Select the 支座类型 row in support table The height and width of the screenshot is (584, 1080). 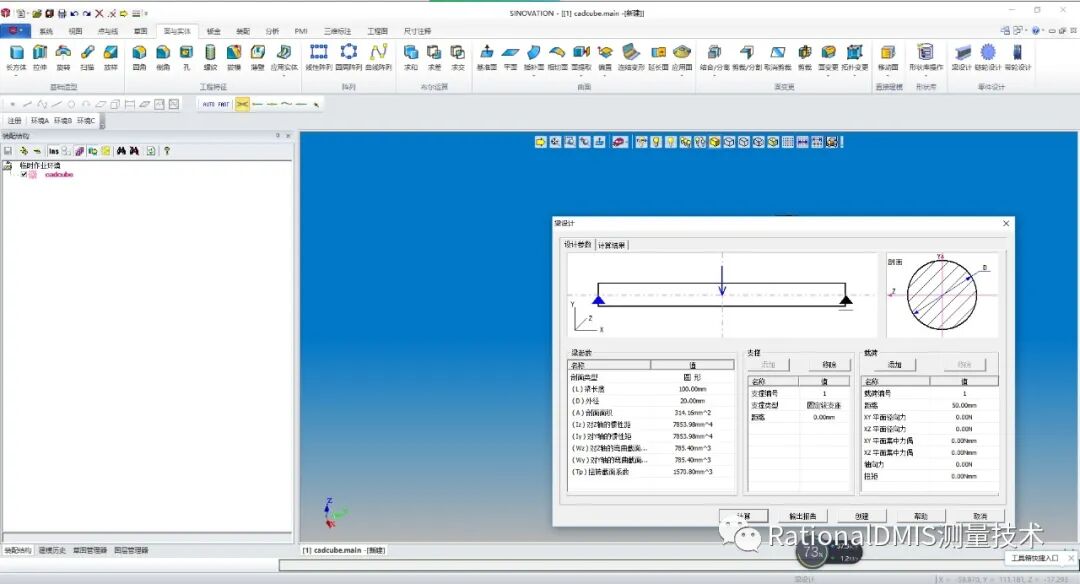coord(799,406)
